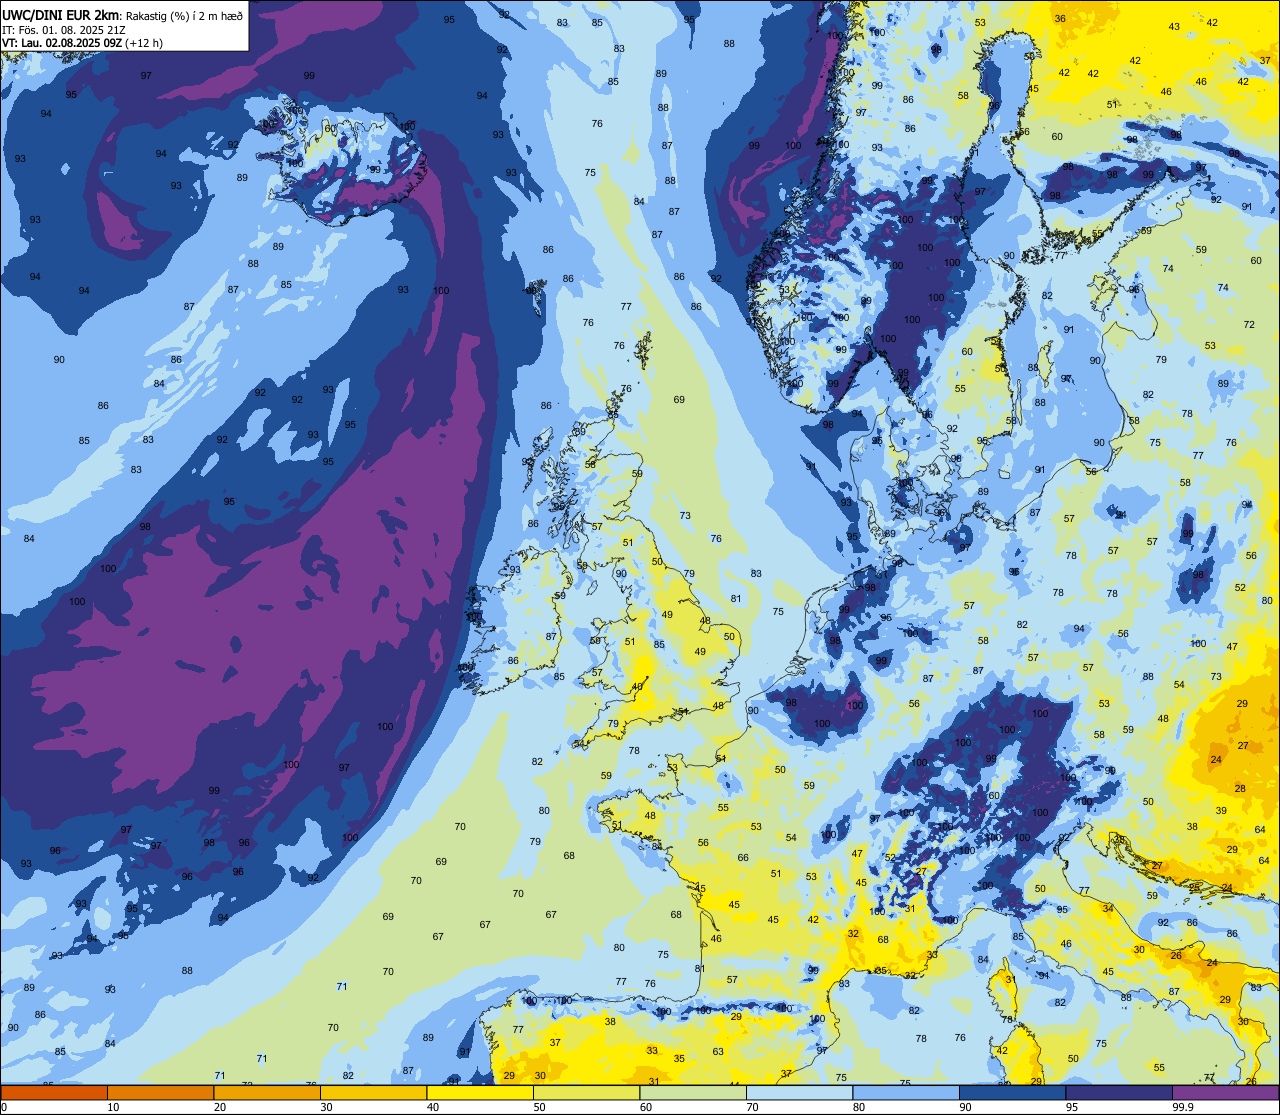Viewport: 1280px width, 1115px height.
Task: Select the medium blue 80–90 legend swatch
Action: 906,1092
